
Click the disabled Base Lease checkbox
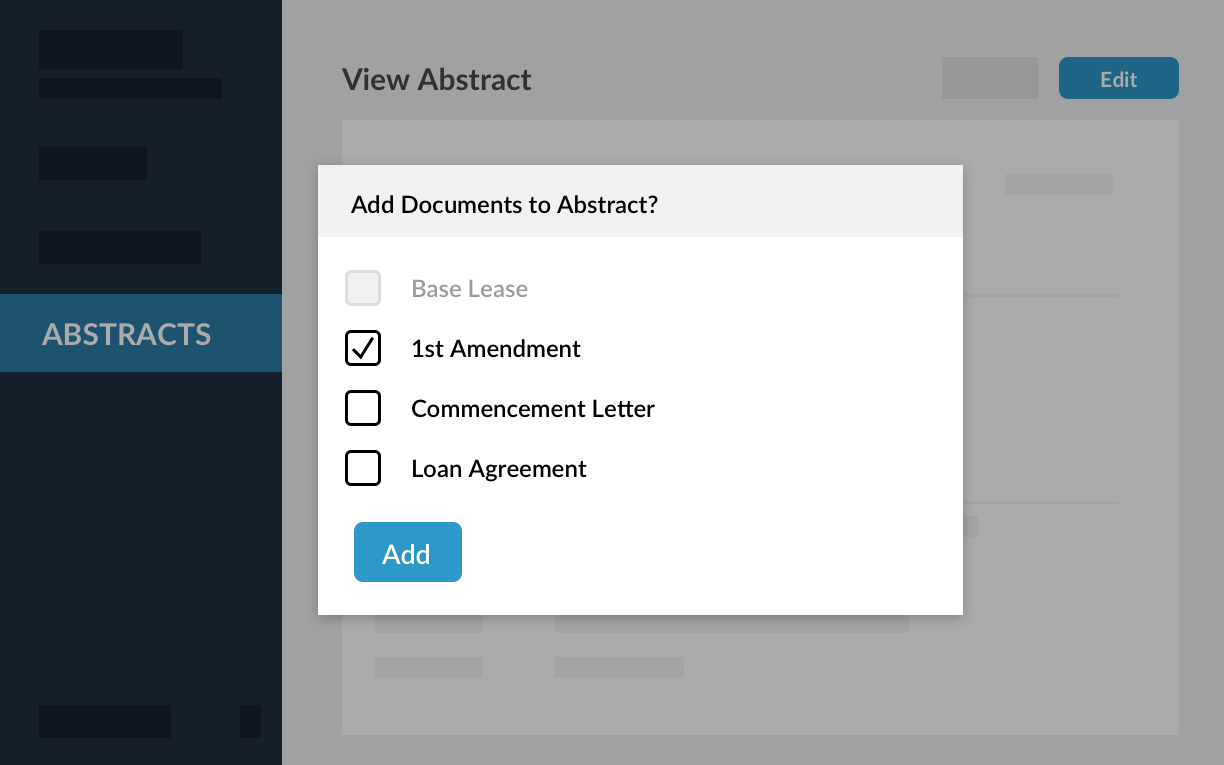pyautogui.click(x=363, y=288)
